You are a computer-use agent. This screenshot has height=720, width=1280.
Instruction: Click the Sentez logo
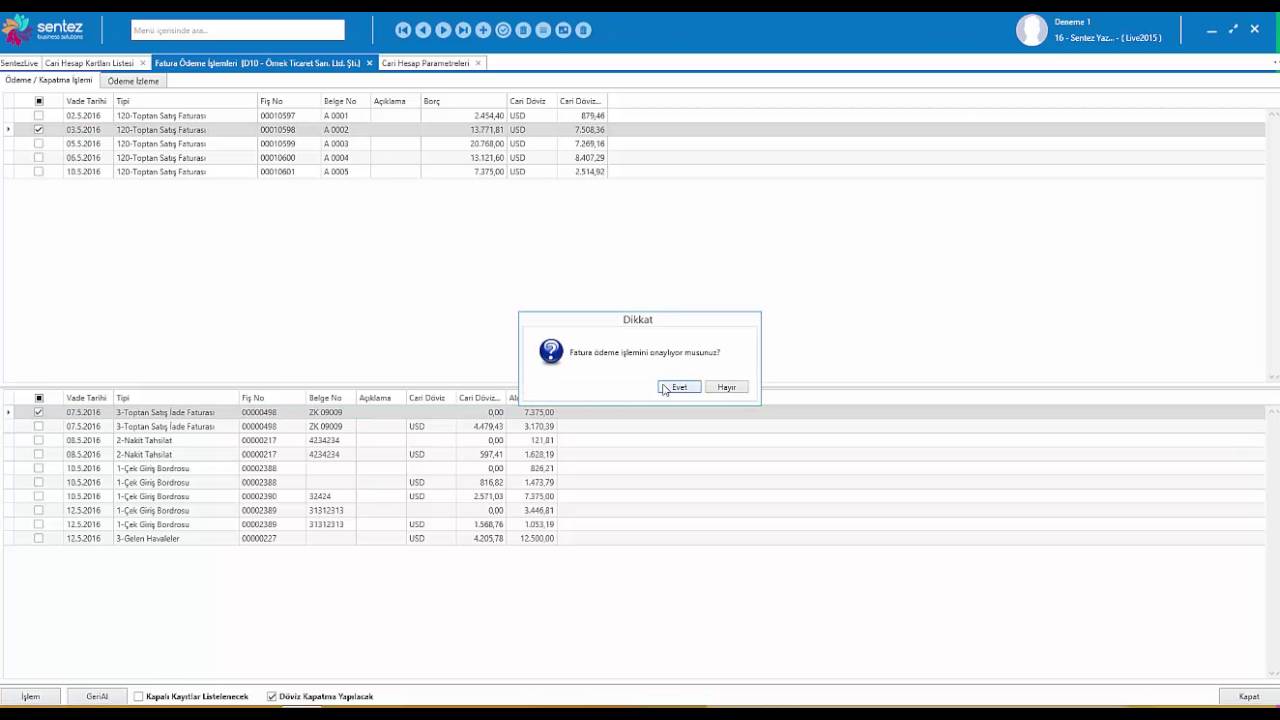click(x=43, y=30)
